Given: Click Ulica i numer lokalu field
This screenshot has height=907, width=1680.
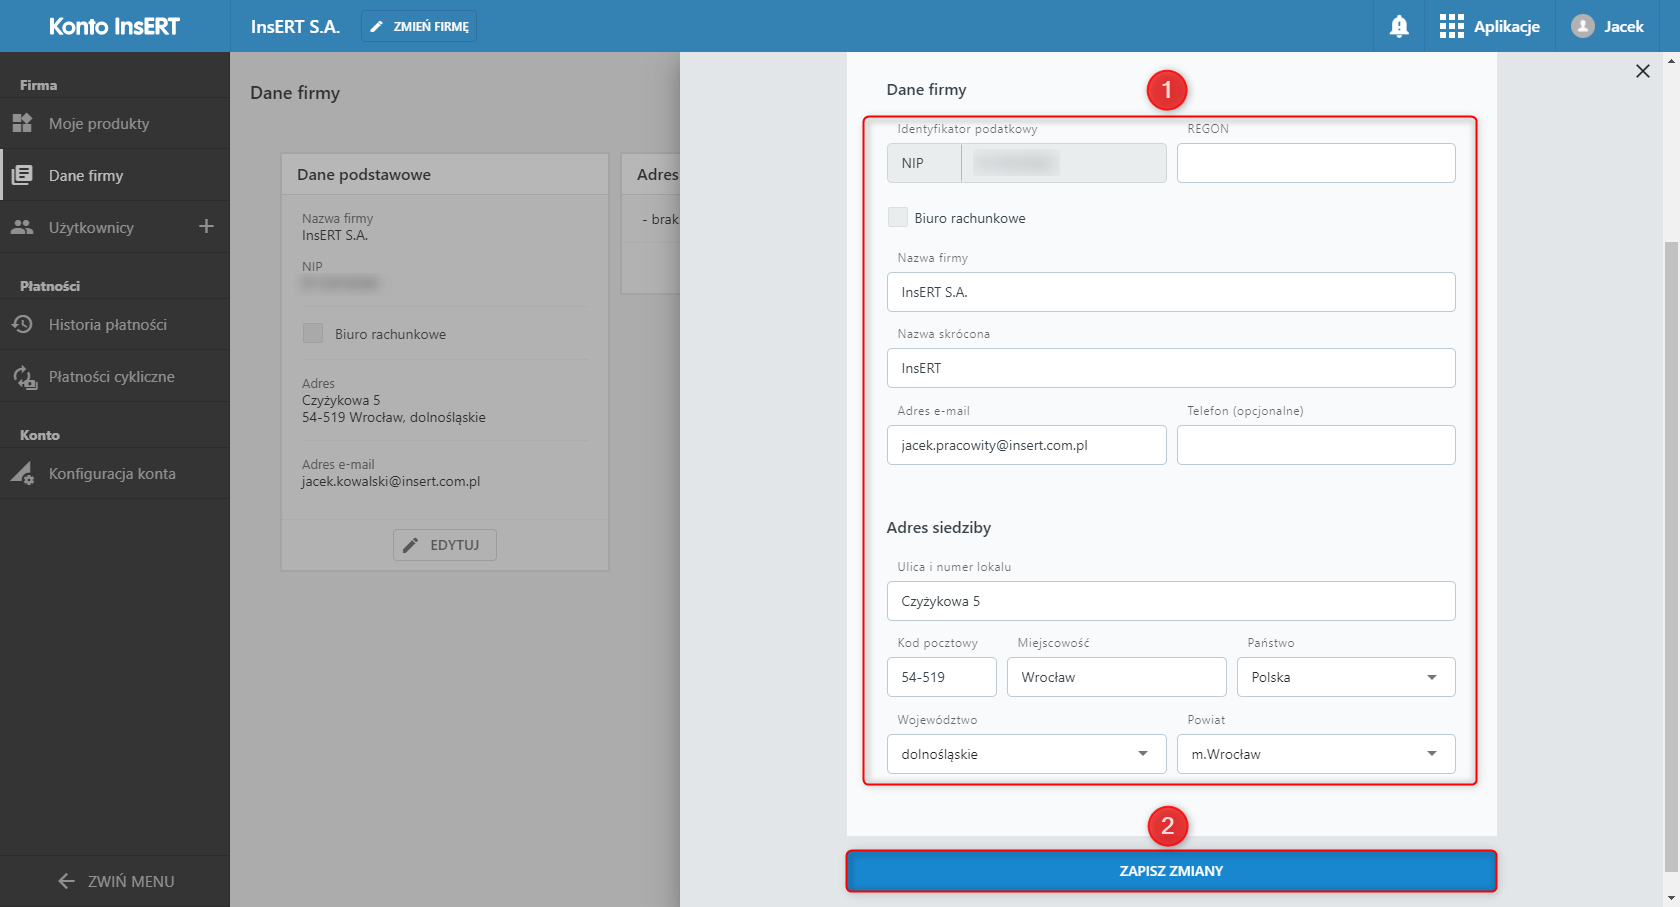Looking at the screenshot, I should pyautogui.click(x=1171, y=601).
